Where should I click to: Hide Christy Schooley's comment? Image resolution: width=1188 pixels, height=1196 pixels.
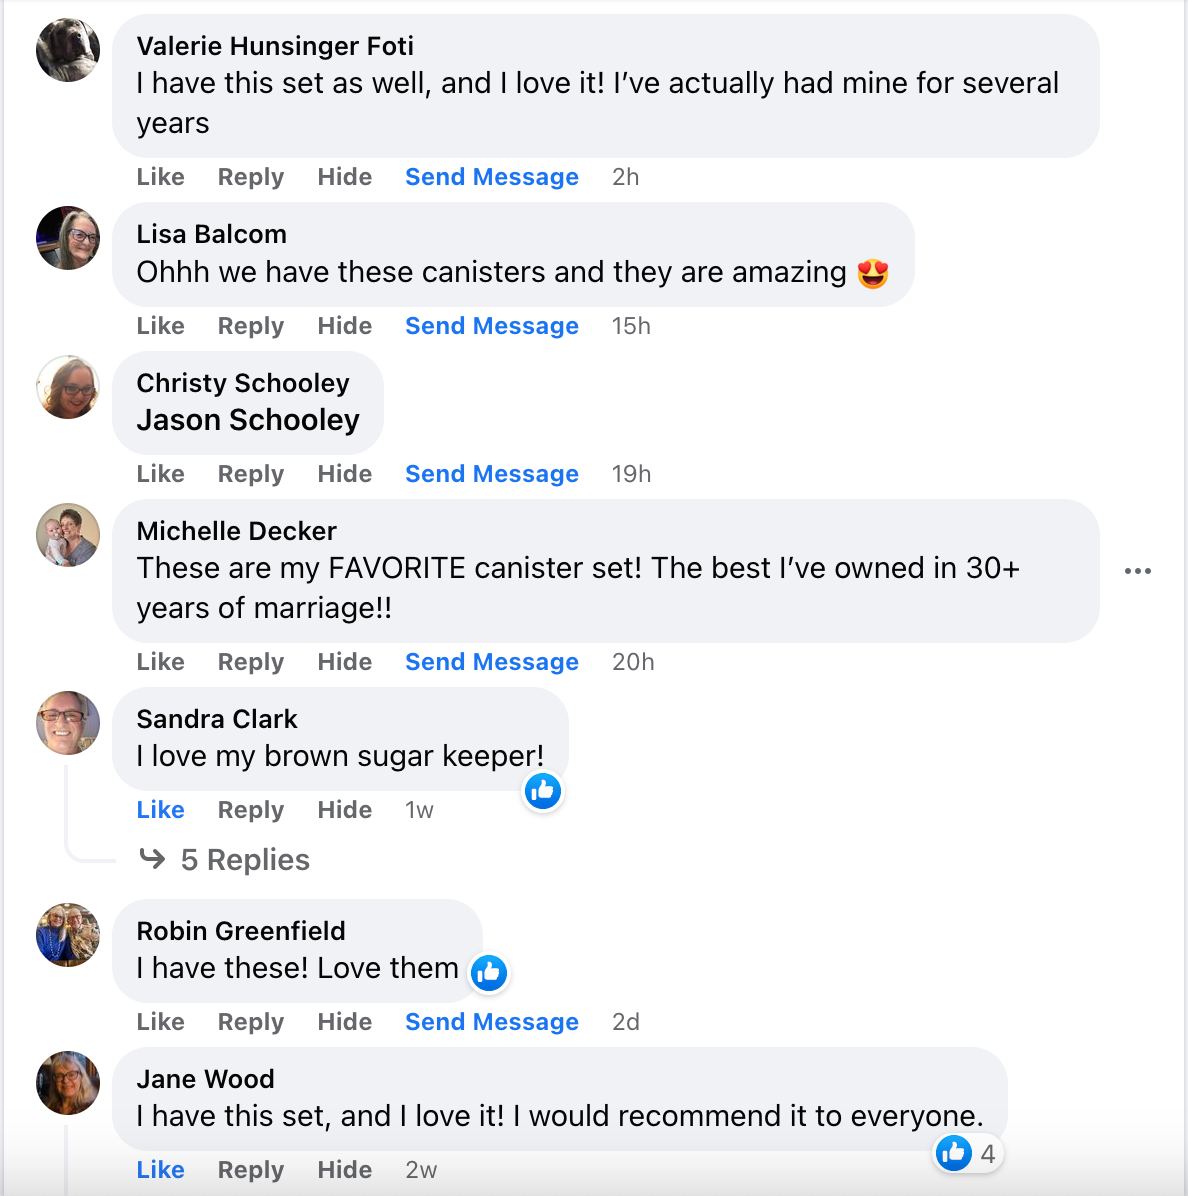[344, 474]
